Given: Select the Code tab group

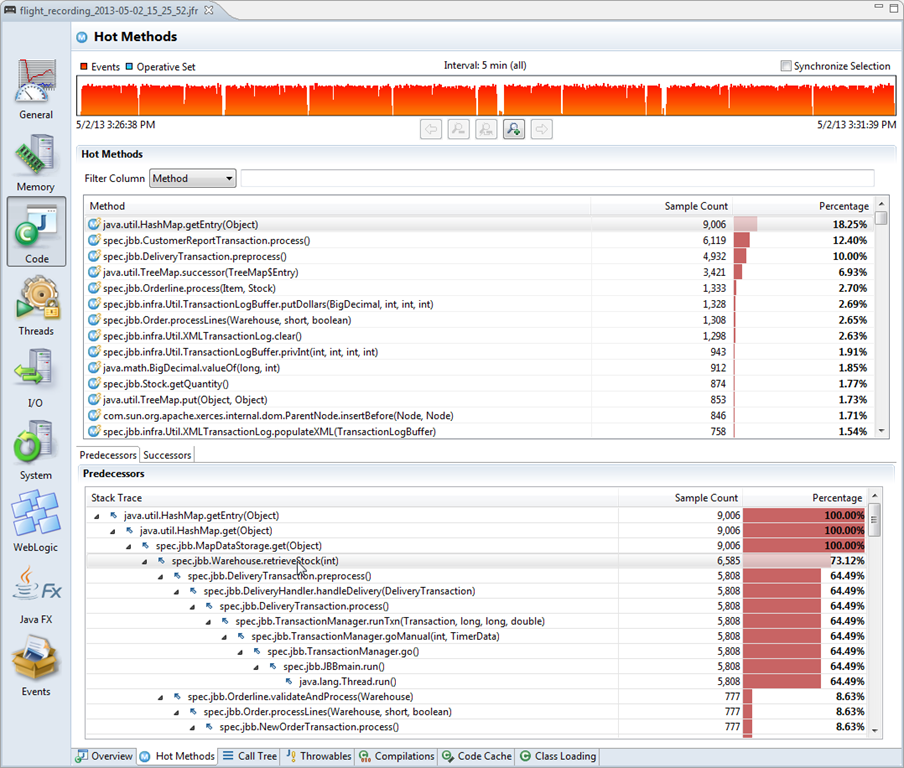Looking at the screenshot, I should (36, 232).
